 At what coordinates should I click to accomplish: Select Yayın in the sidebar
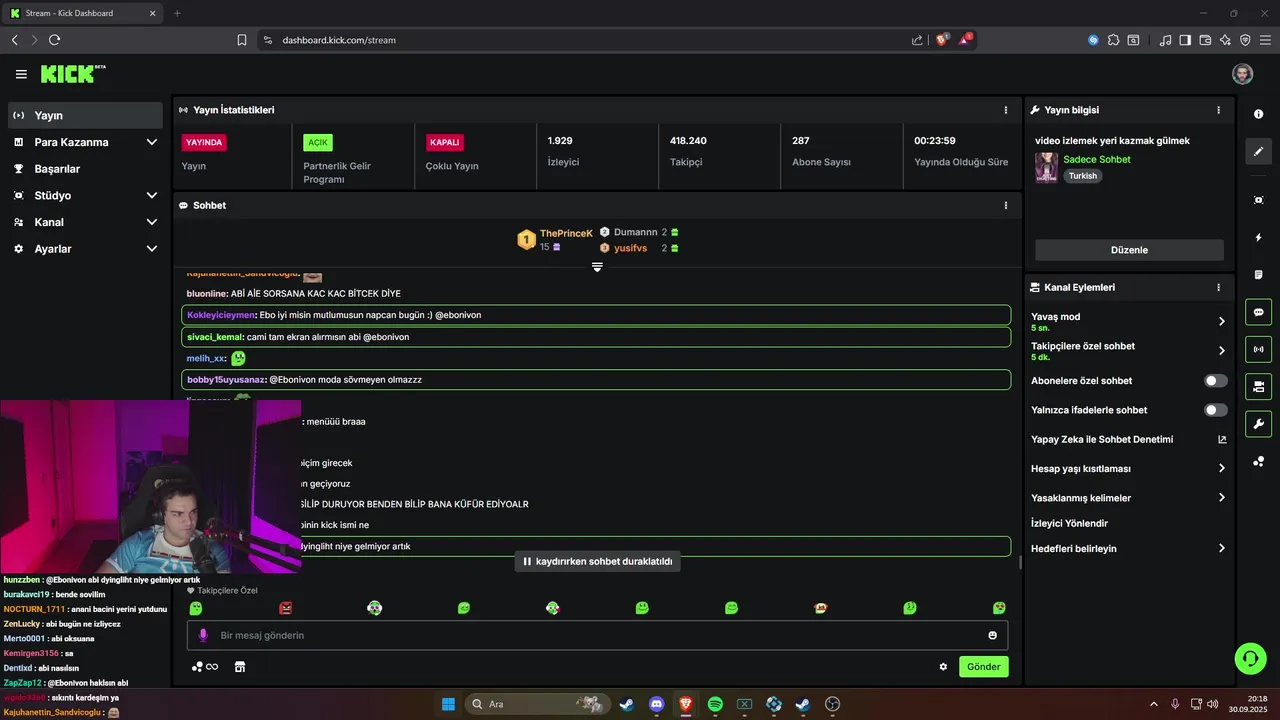click(85, 115)
